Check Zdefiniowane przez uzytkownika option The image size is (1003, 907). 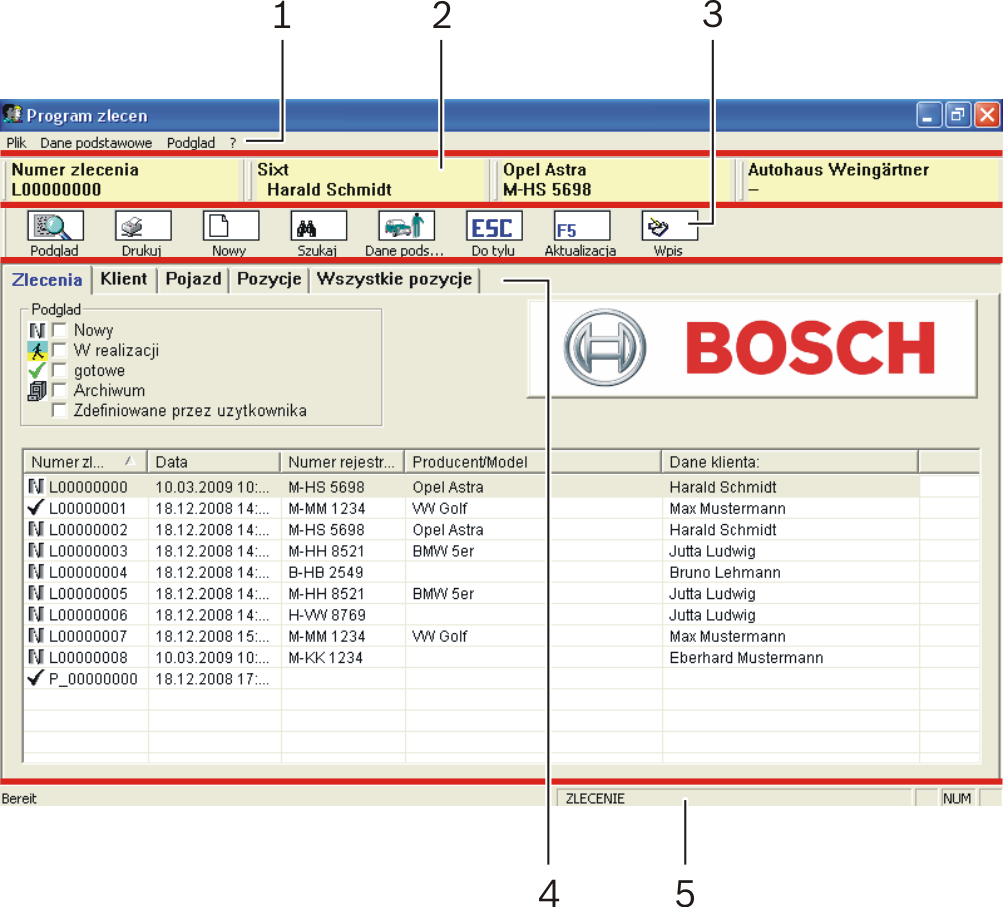[x=59, y=410]
